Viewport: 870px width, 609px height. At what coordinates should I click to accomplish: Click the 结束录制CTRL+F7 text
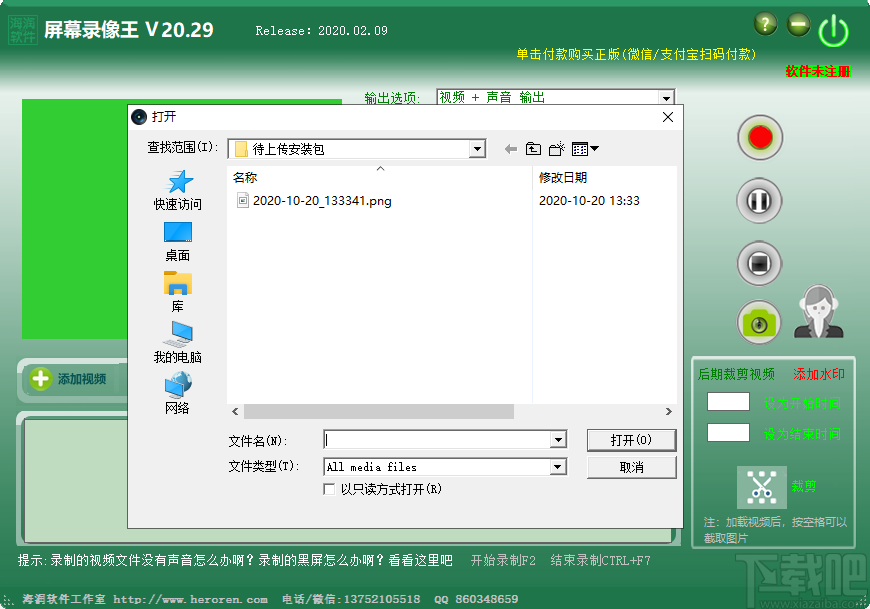coord(600,560)
